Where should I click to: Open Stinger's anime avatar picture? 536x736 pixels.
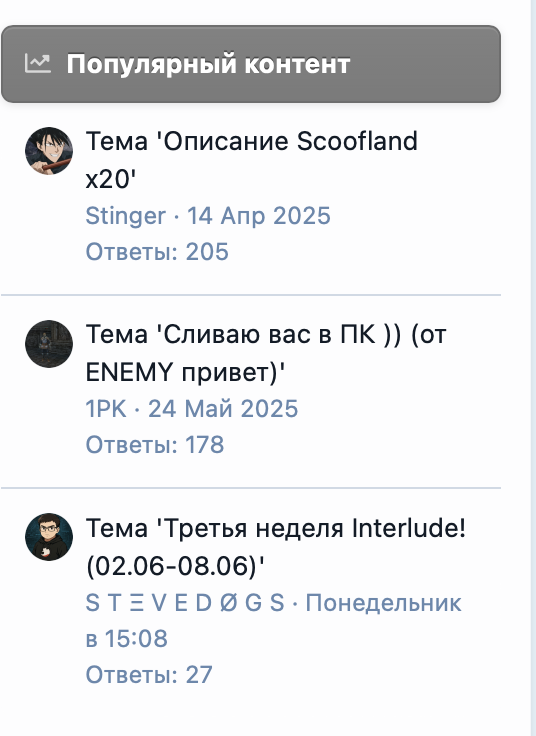[x=49, y=151]
